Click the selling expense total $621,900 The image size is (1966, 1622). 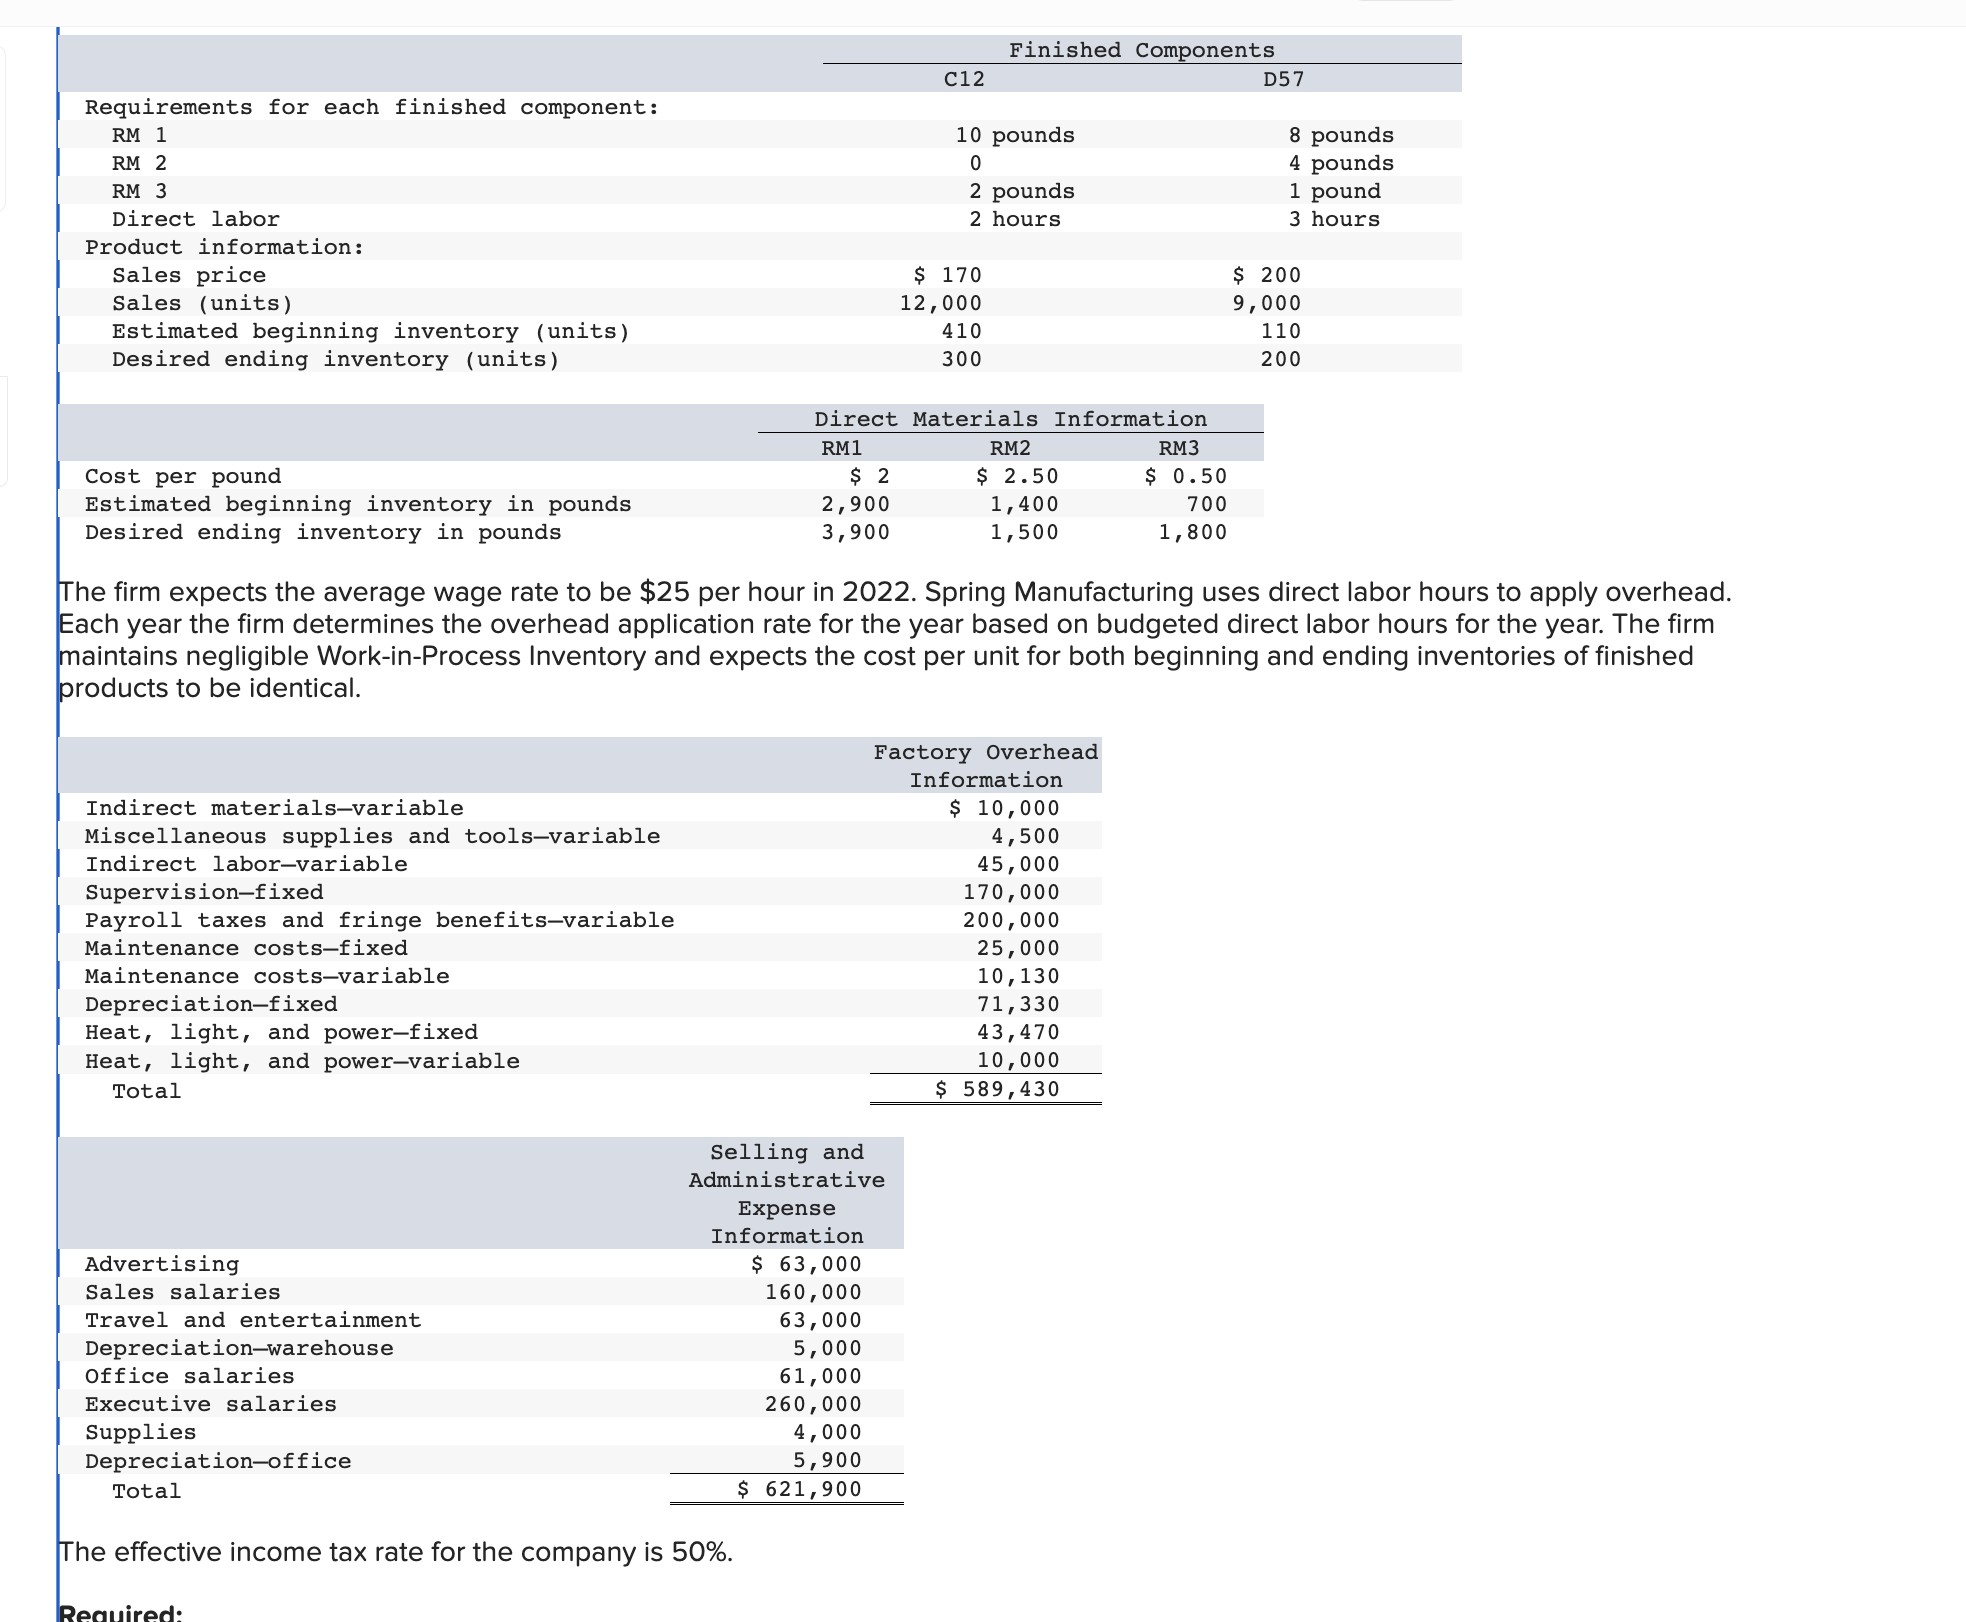(x=799, y=1489)
